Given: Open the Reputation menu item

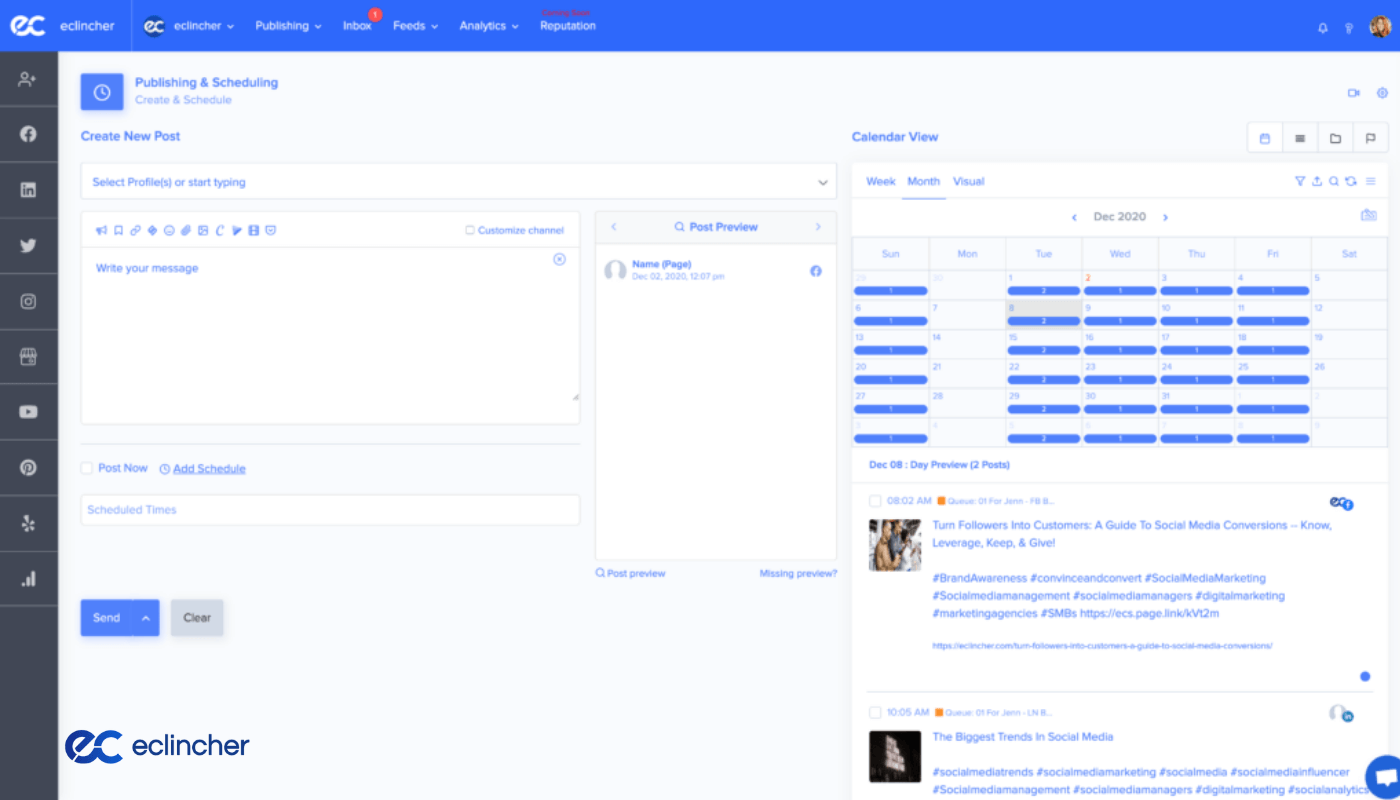Looking at the screenshot, I should [x=568, y=26].
